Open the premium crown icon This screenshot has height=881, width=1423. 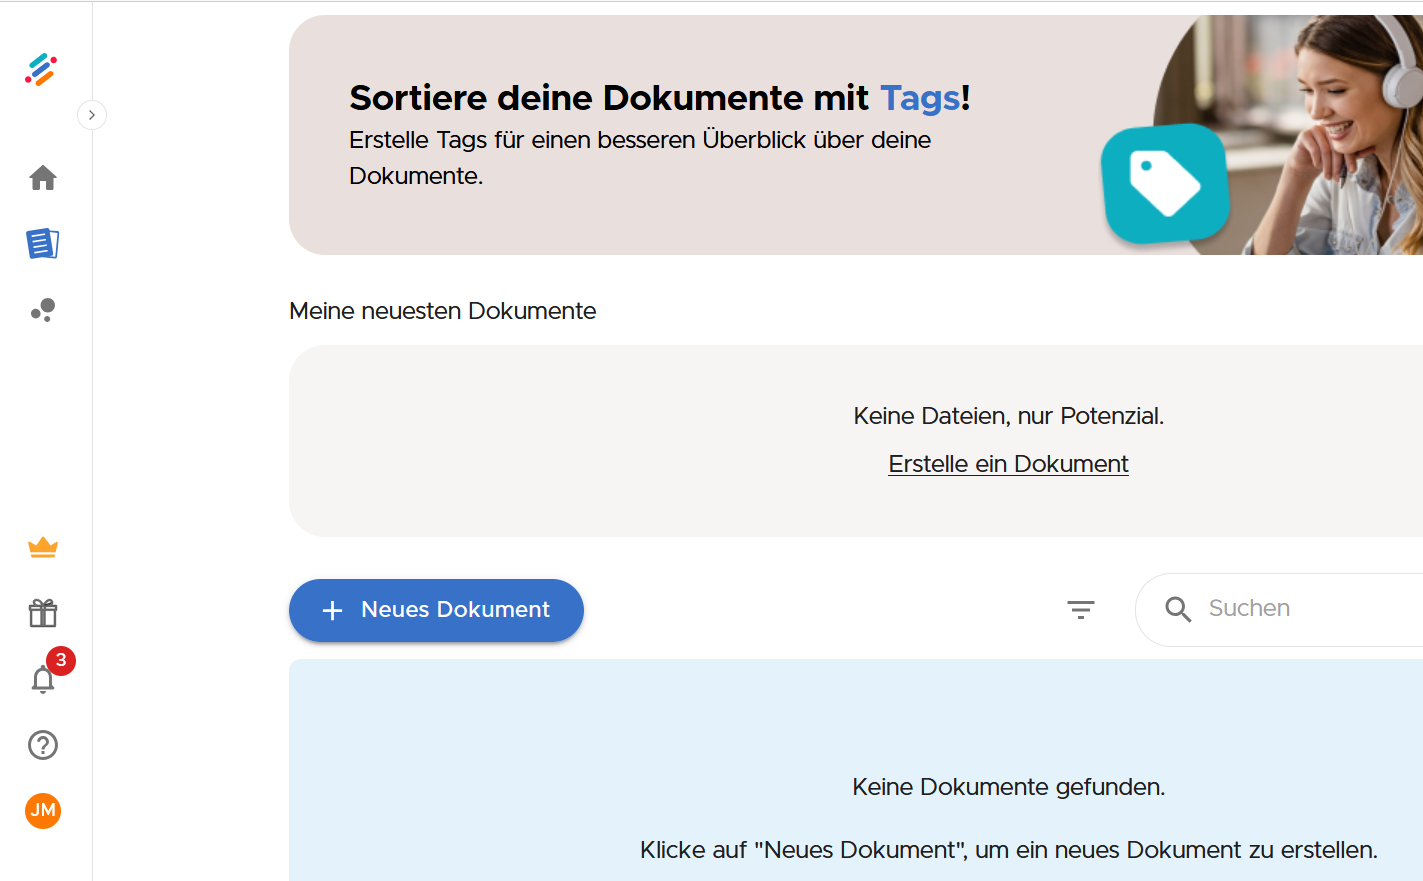click(43, 547)
